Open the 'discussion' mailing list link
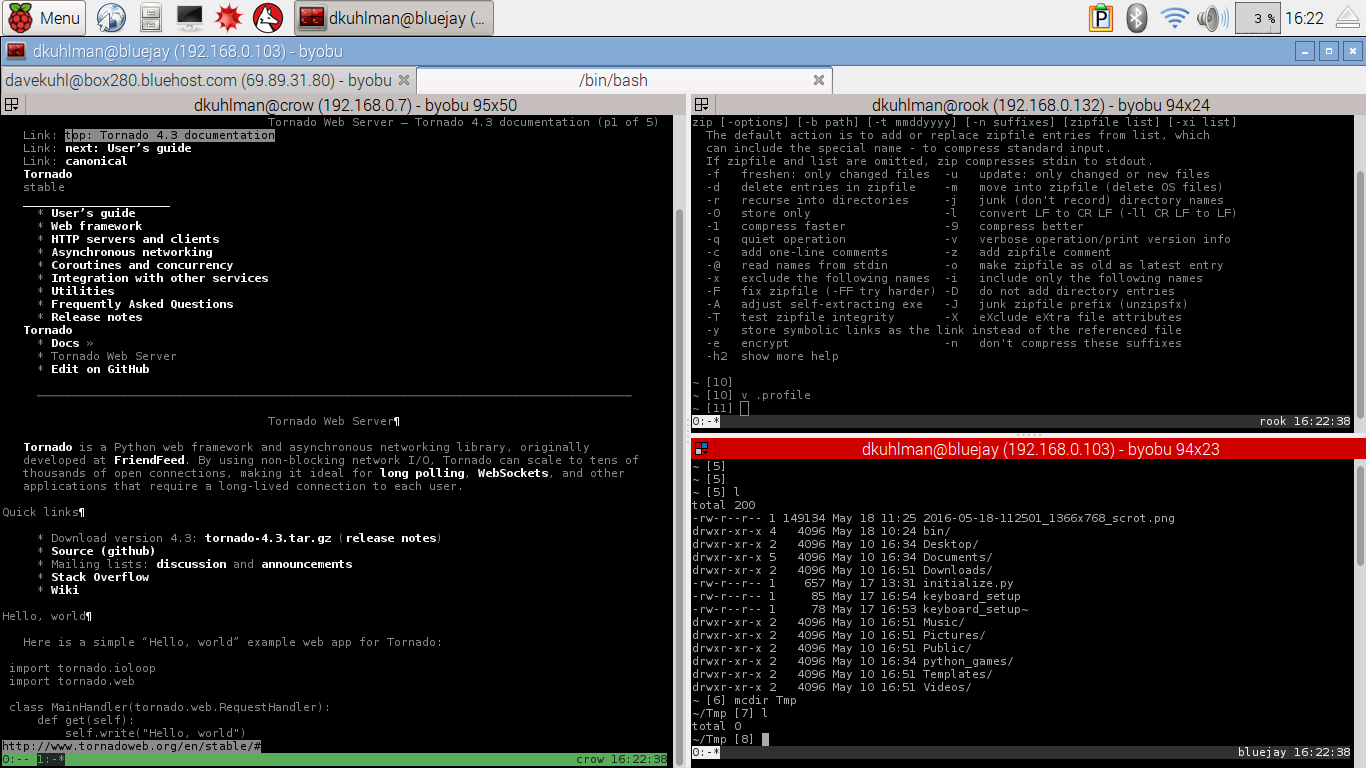 tap(191, 564)
